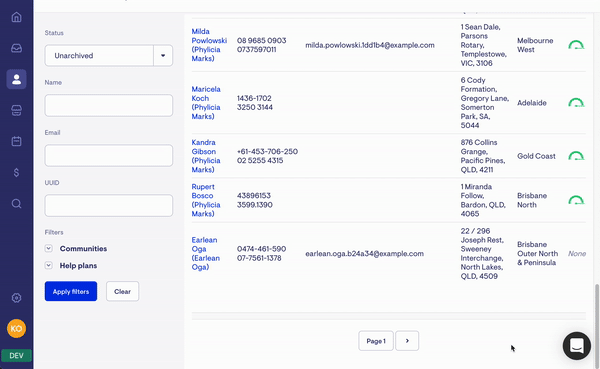Select the People icon in sidebar
This screenshot has width=600, height=369.
click(x=16, y=79)
